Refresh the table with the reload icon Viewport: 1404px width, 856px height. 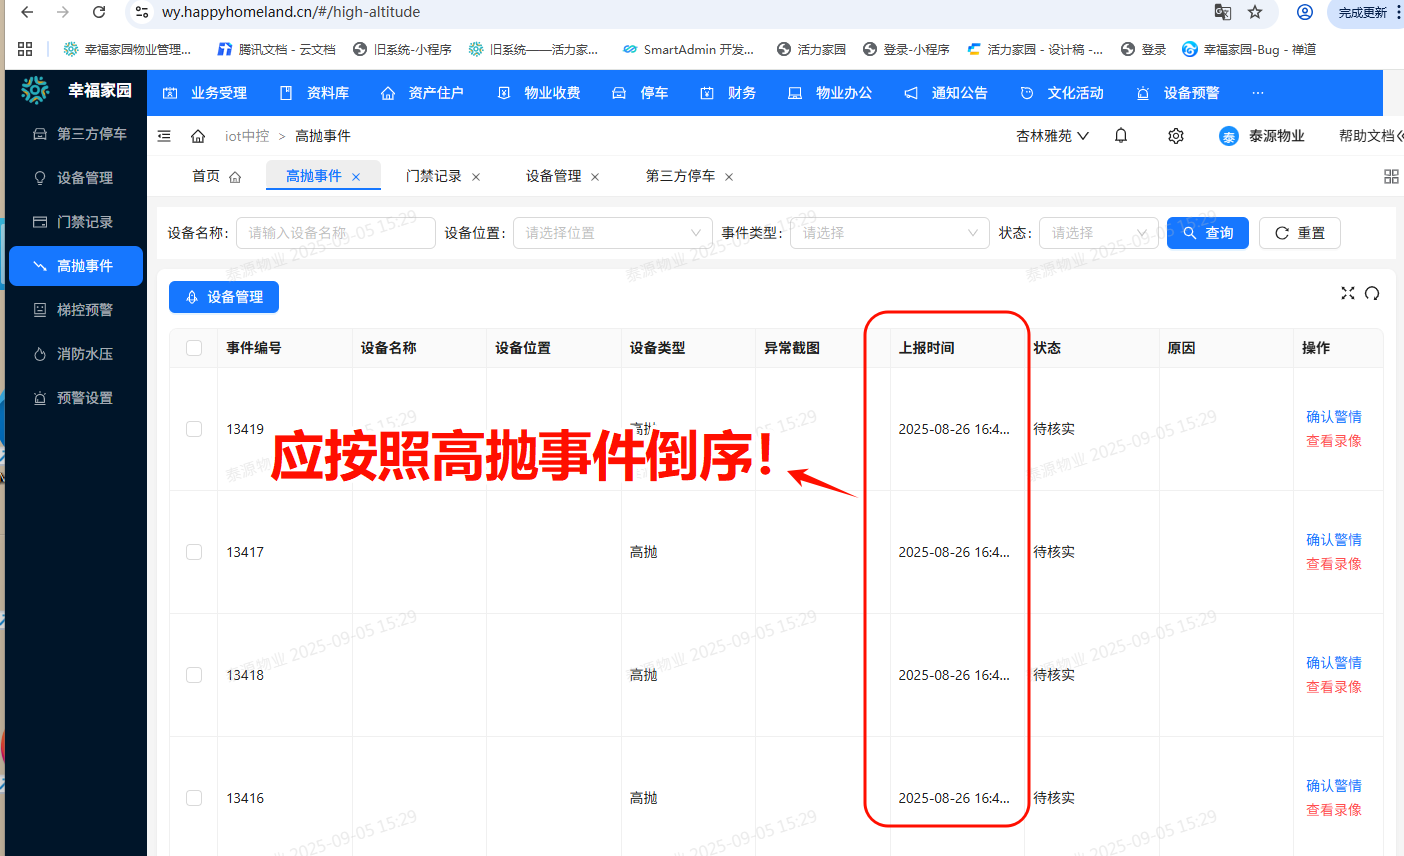pyautogui.click(x=1372, y=293)
